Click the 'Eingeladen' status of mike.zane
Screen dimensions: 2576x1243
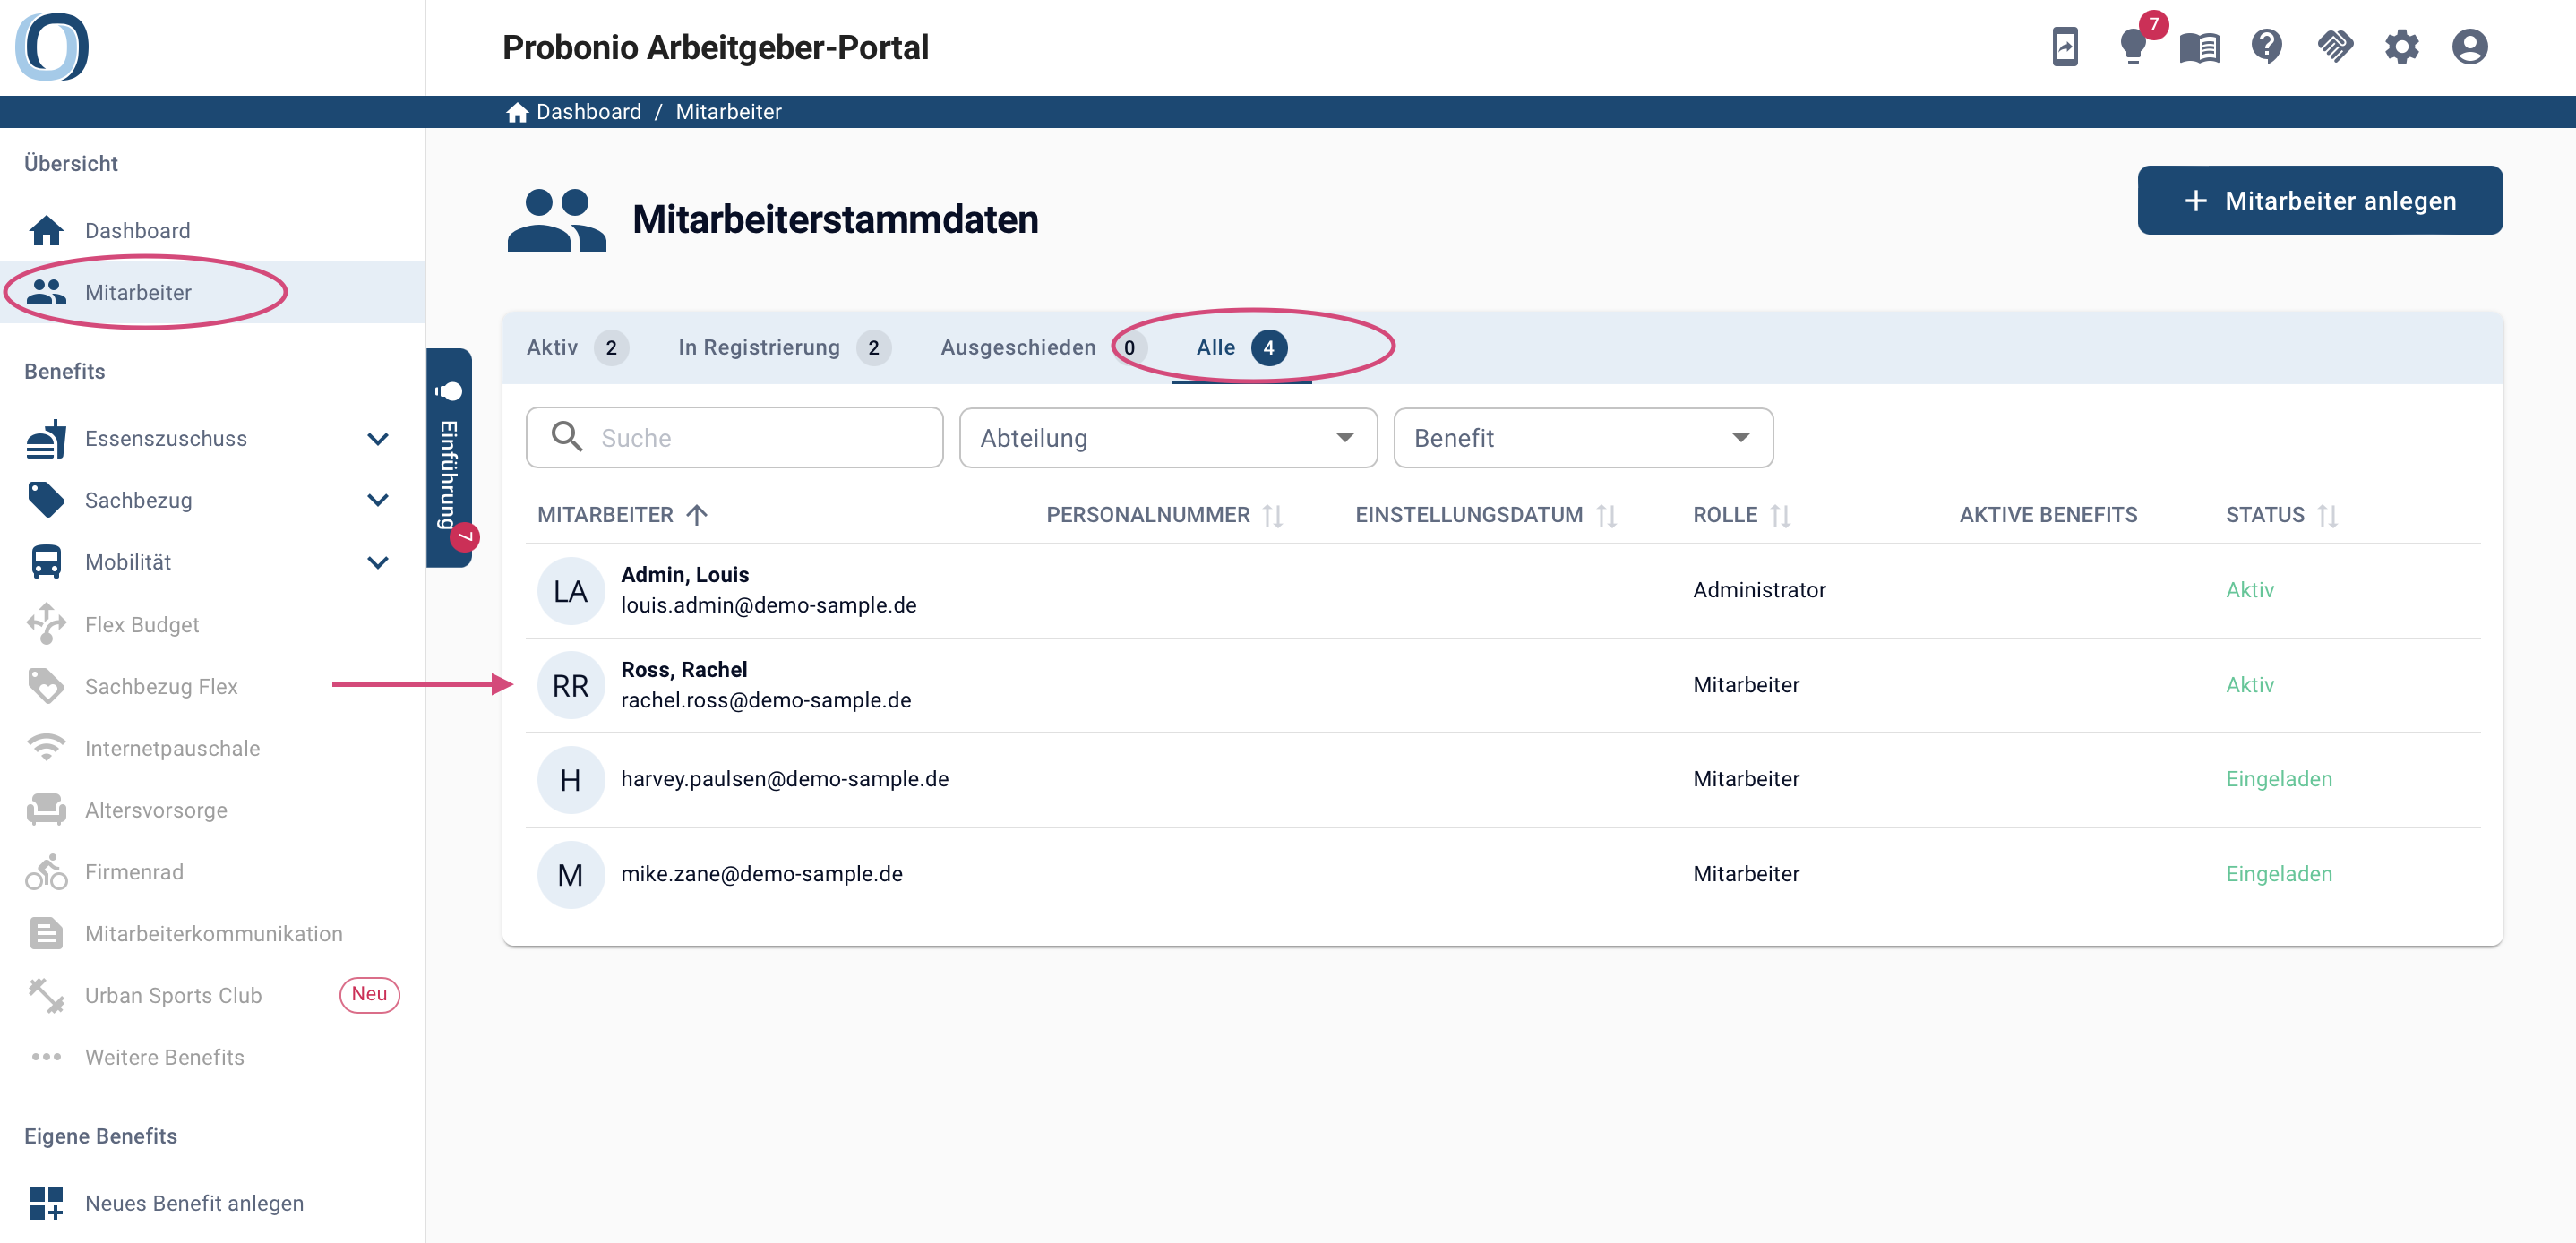click(2279, 874)
